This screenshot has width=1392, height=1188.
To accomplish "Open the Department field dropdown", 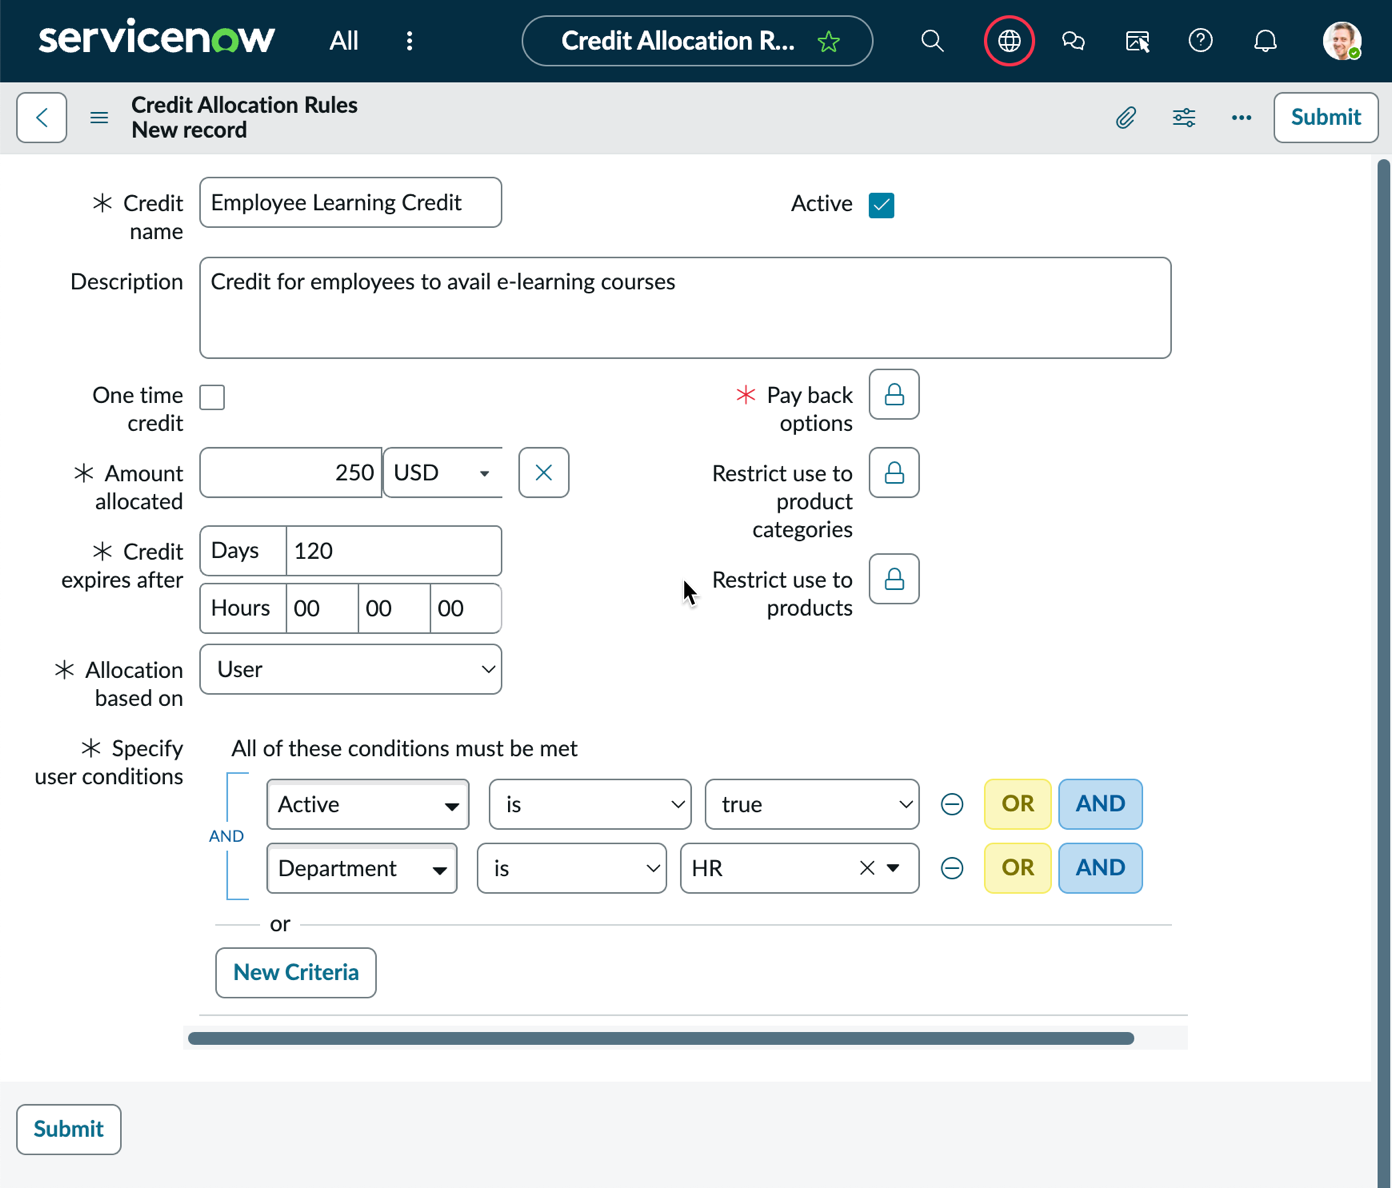I will click(362, 868).
